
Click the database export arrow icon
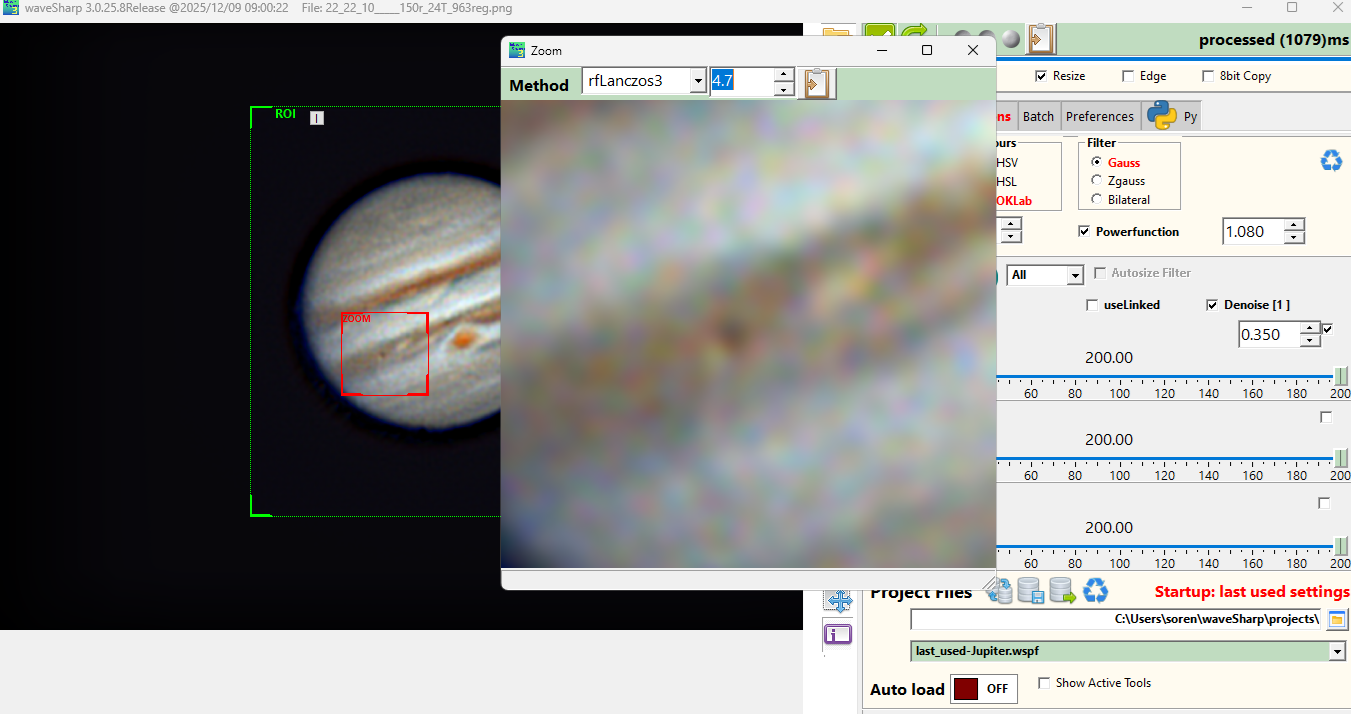point(1062,592)
